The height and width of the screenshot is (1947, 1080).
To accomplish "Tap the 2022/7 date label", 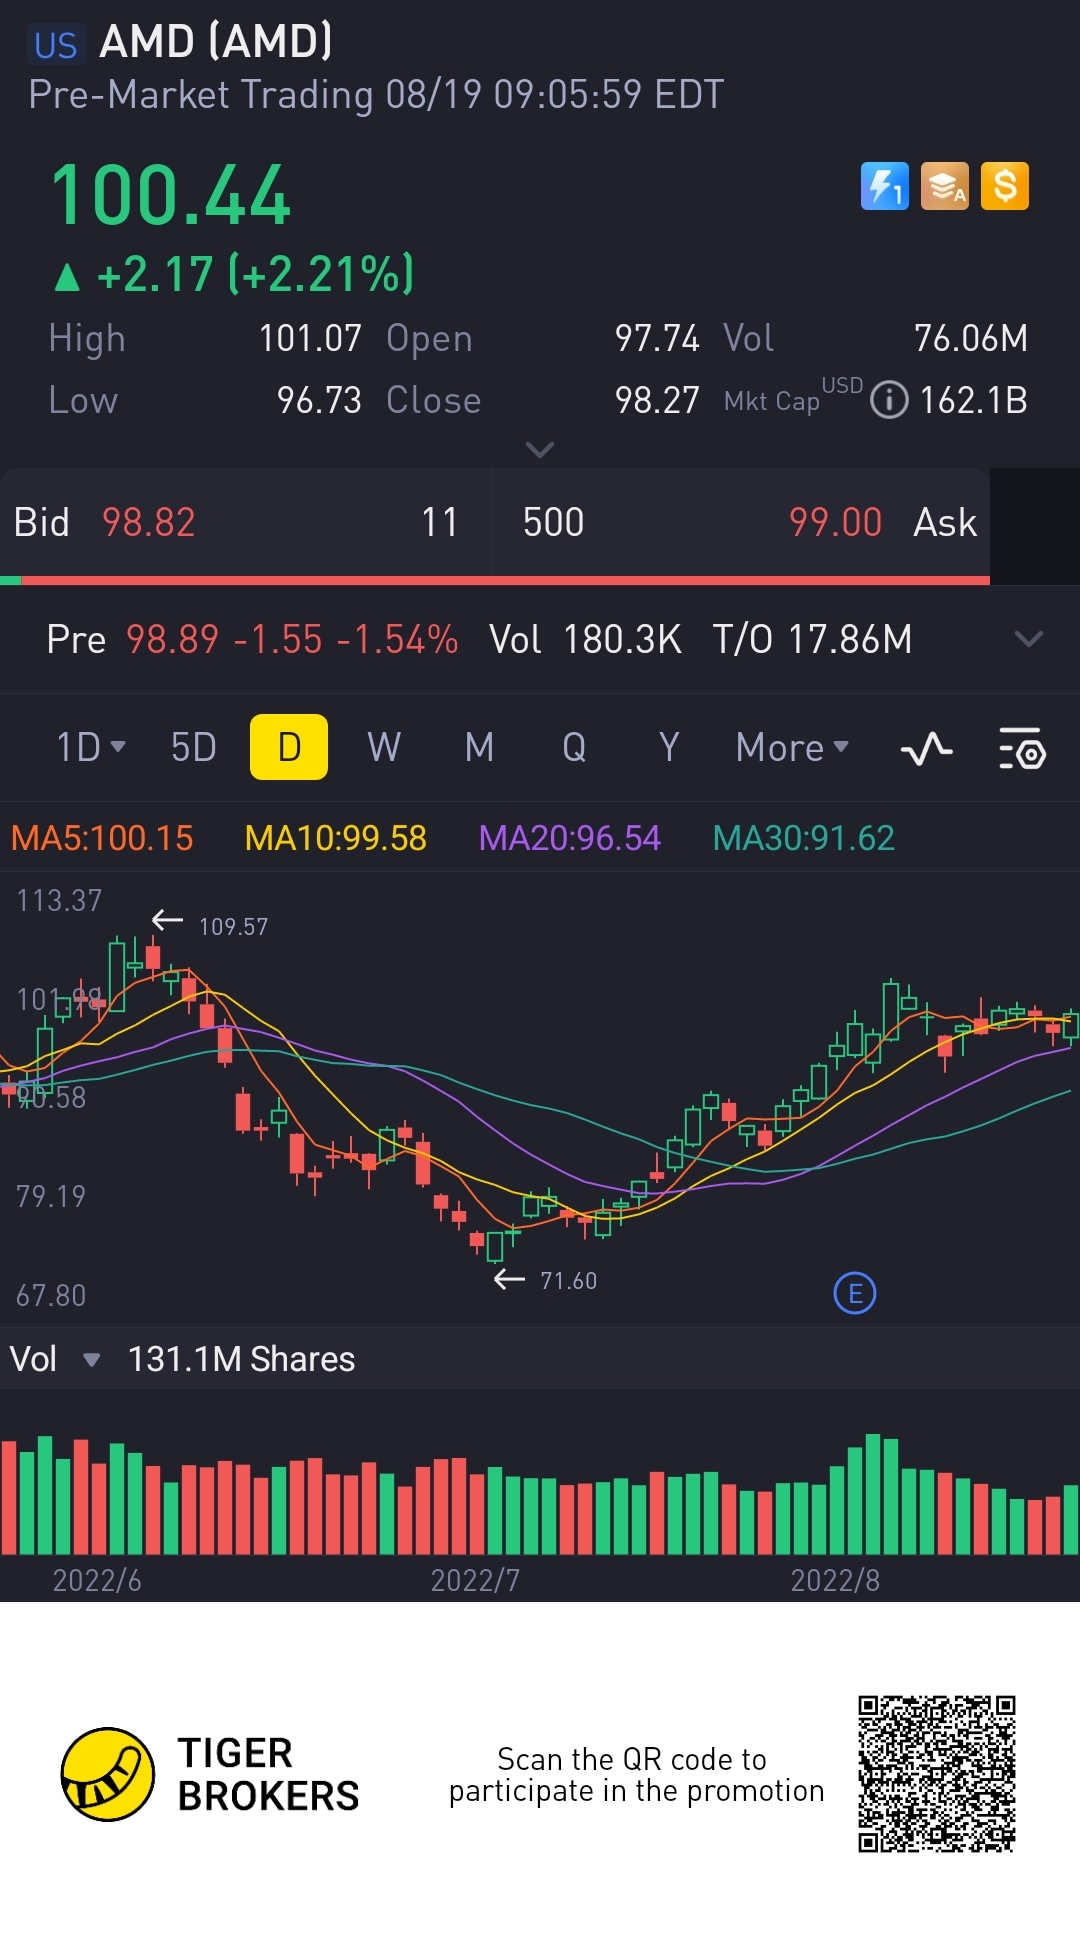I will [x=475, y=1580].
